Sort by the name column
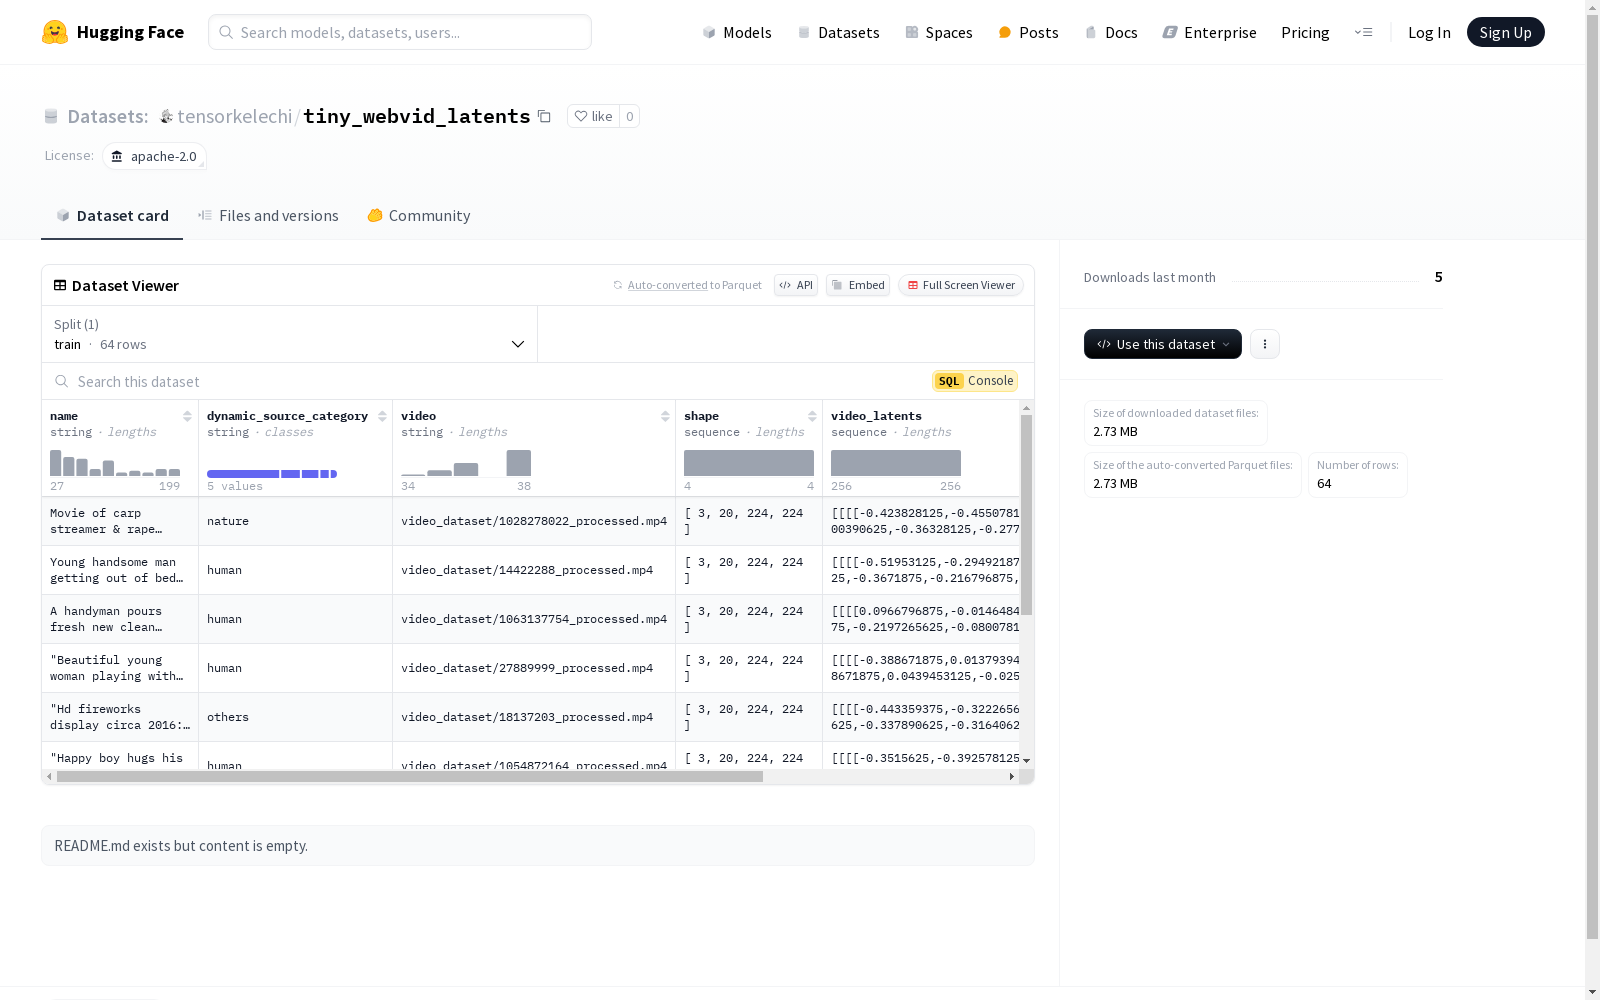This screenshot has height=1000, width=1600. [187, 416]
